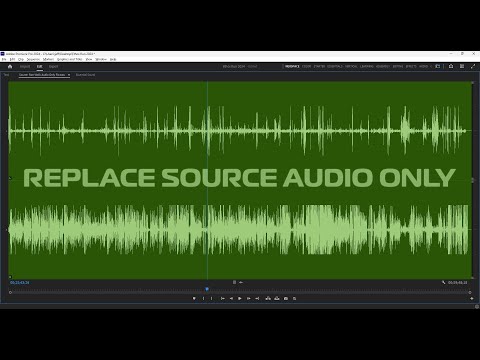Click the Workspaces panel icon

[438, 66]
